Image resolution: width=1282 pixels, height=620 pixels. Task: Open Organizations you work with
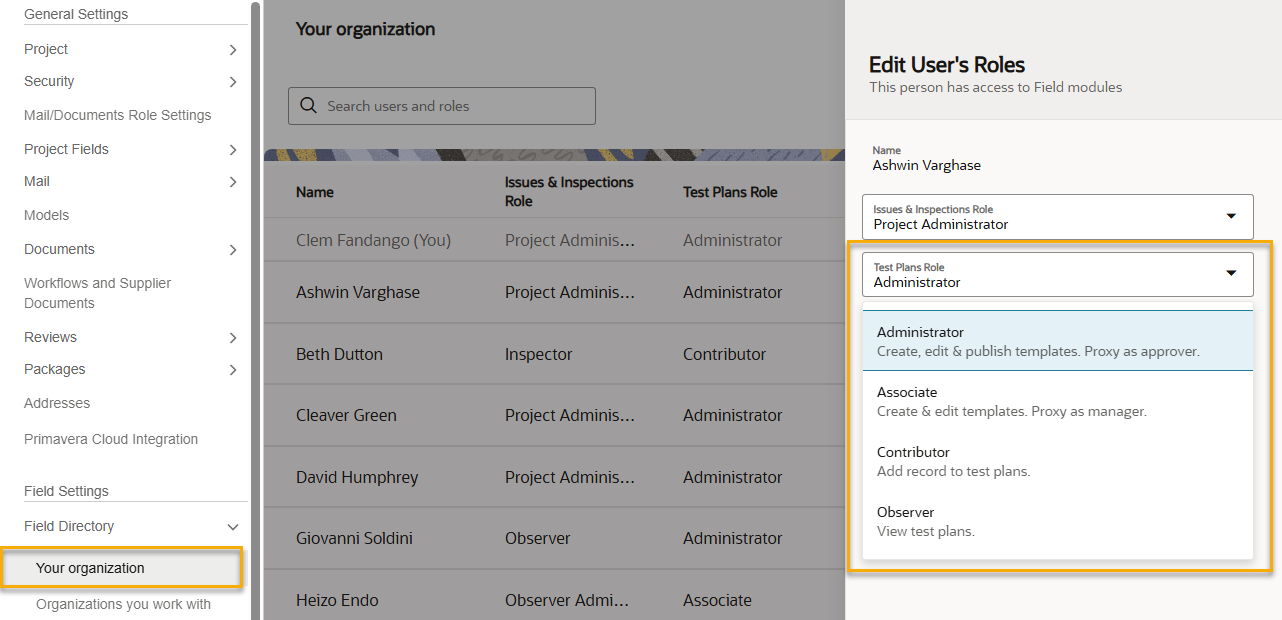click(123, 604)
